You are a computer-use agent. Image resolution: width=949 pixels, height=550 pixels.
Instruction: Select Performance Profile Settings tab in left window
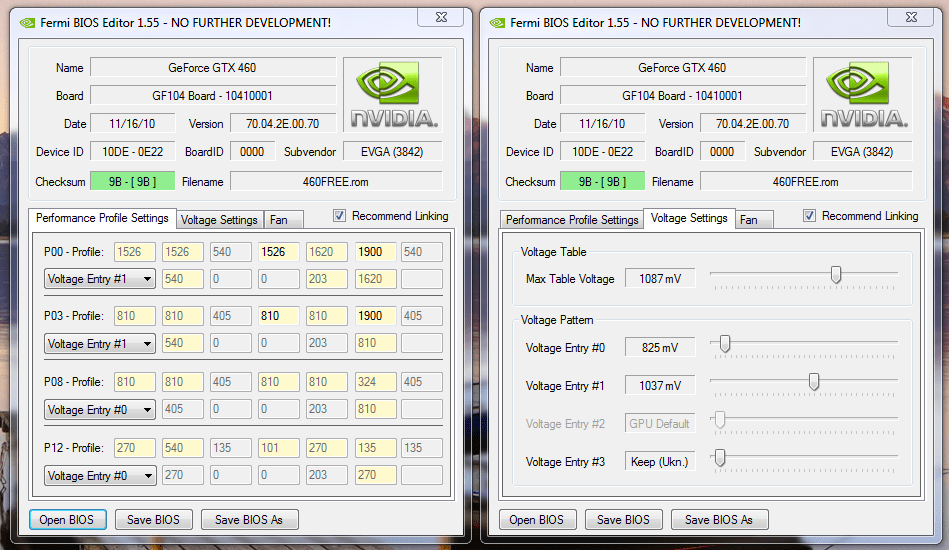tap(102, 218)
